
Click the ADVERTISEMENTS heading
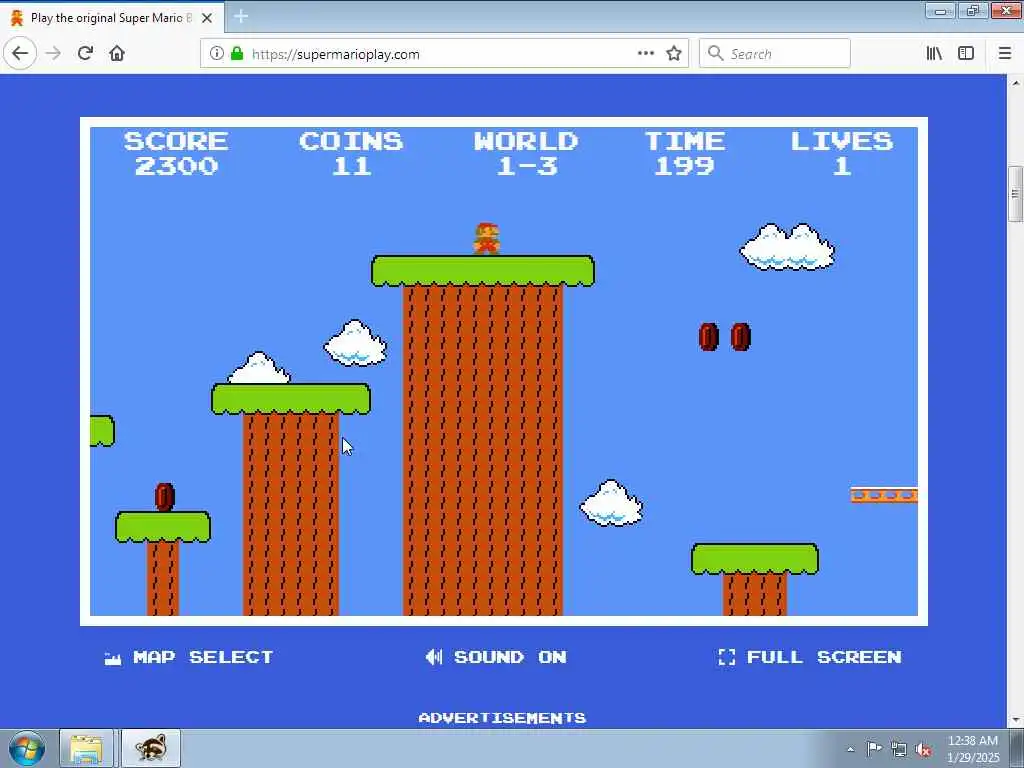tap(502, 718)
